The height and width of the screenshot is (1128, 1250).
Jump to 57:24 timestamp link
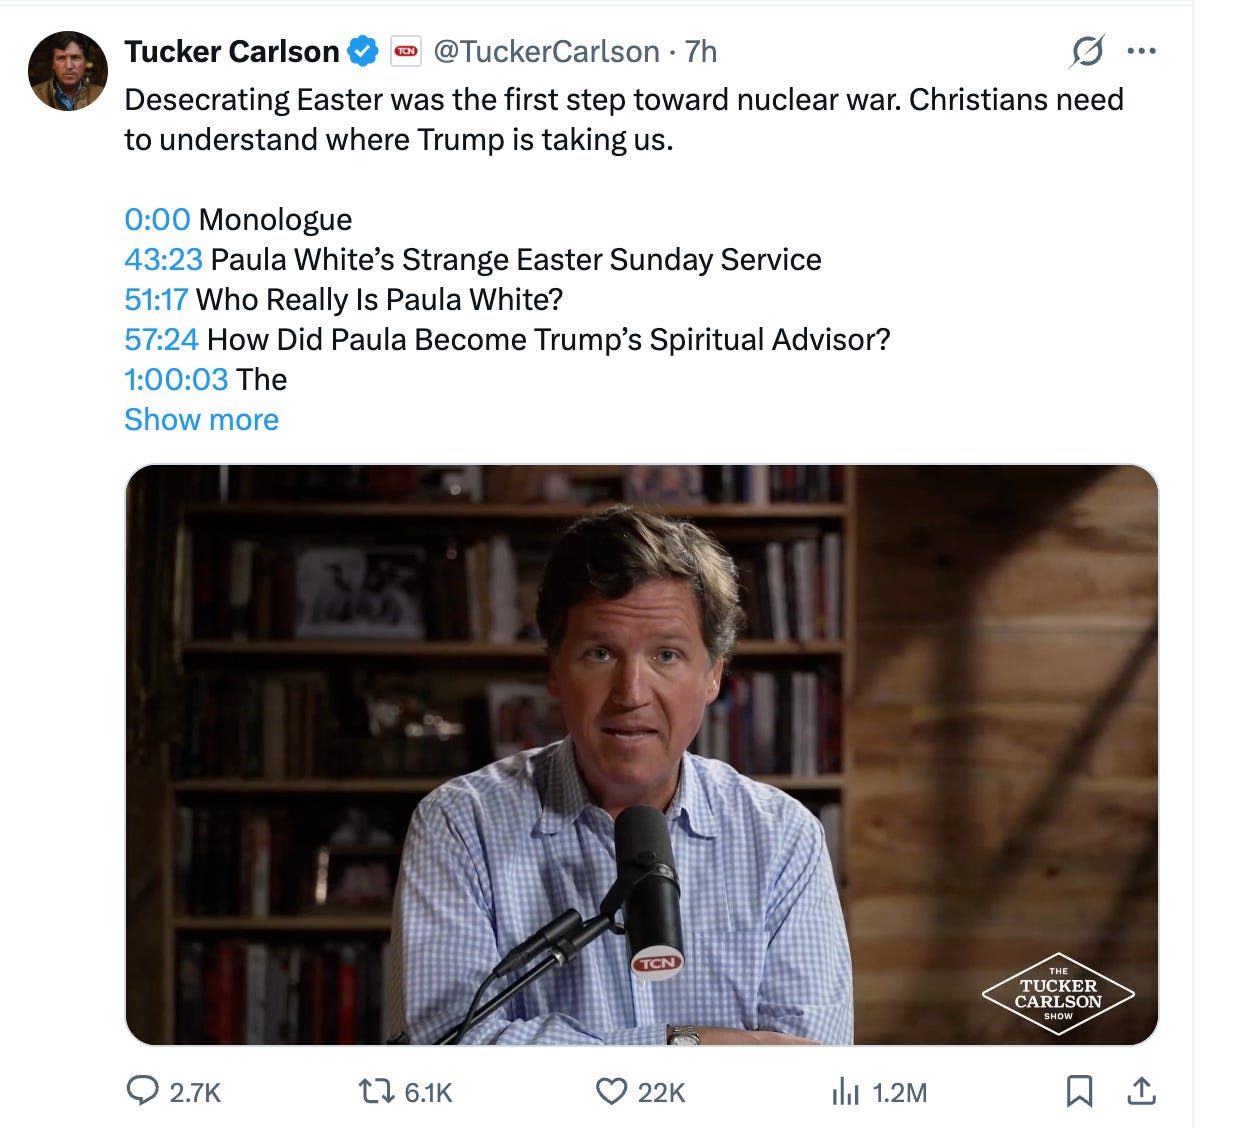coord(161,339)
